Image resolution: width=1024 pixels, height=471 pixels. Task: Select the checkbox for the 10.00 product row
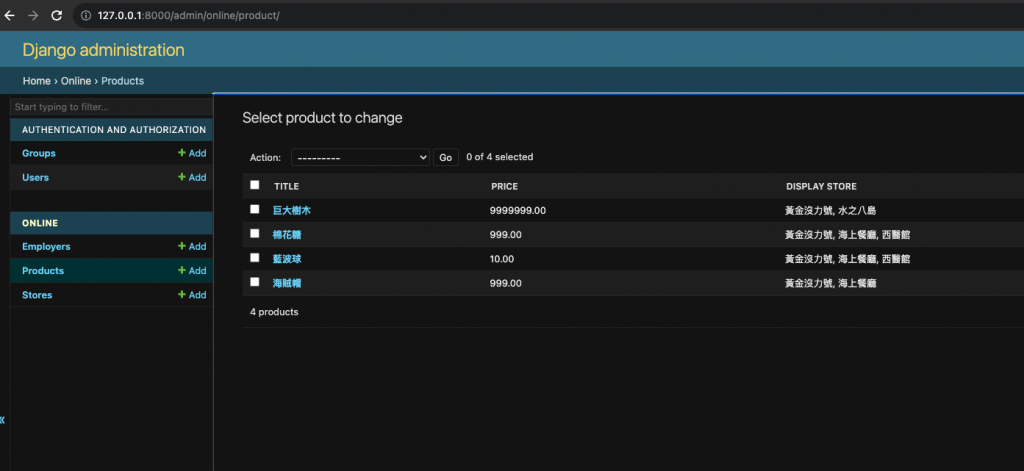click(x=255, y=258)
